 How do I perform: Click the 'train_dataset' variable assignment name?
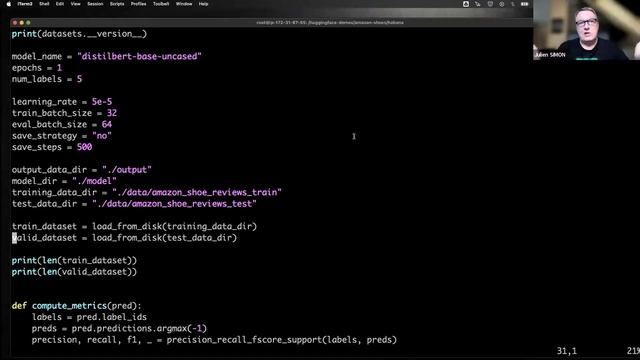(x=44, y=227)
